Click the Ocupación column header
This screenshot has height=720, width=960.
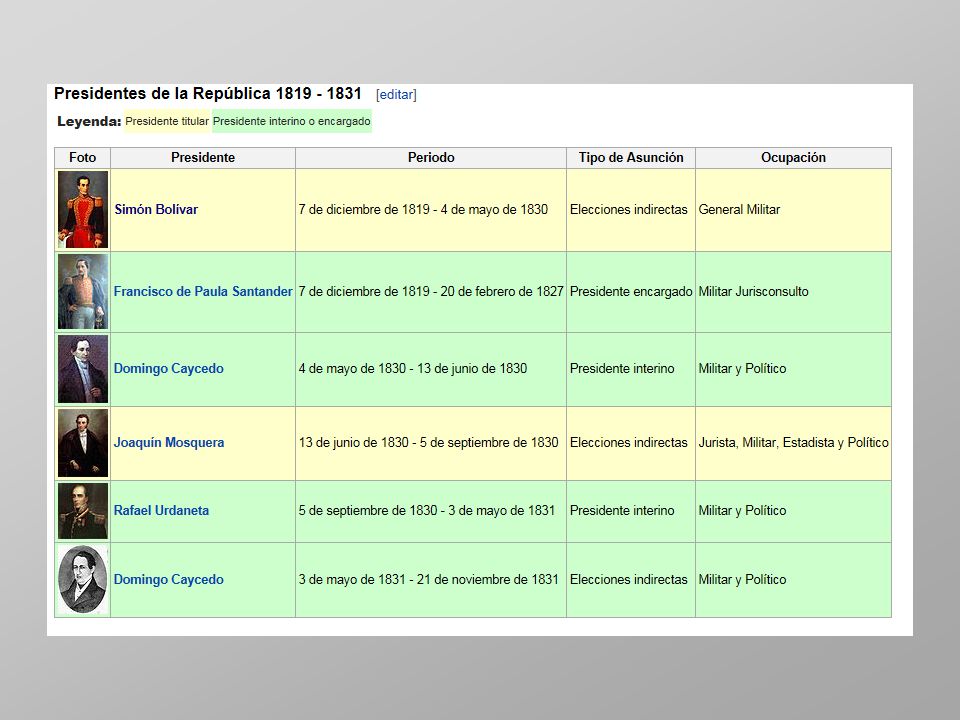pyautogui.click(x=793, y=157)
